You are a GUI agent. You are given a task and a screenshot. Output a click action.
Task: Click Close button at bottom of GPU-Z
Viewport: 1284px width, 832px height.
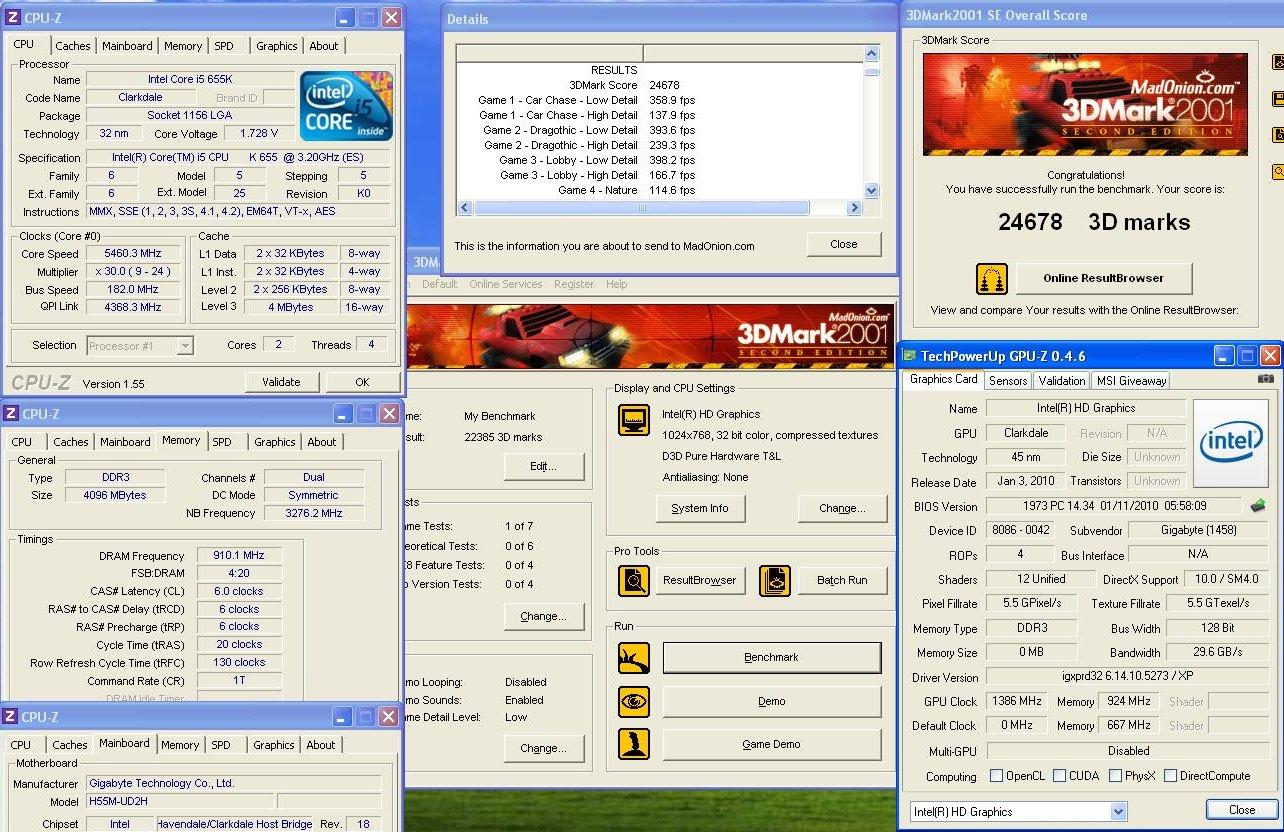click(x=1242, y=810)
